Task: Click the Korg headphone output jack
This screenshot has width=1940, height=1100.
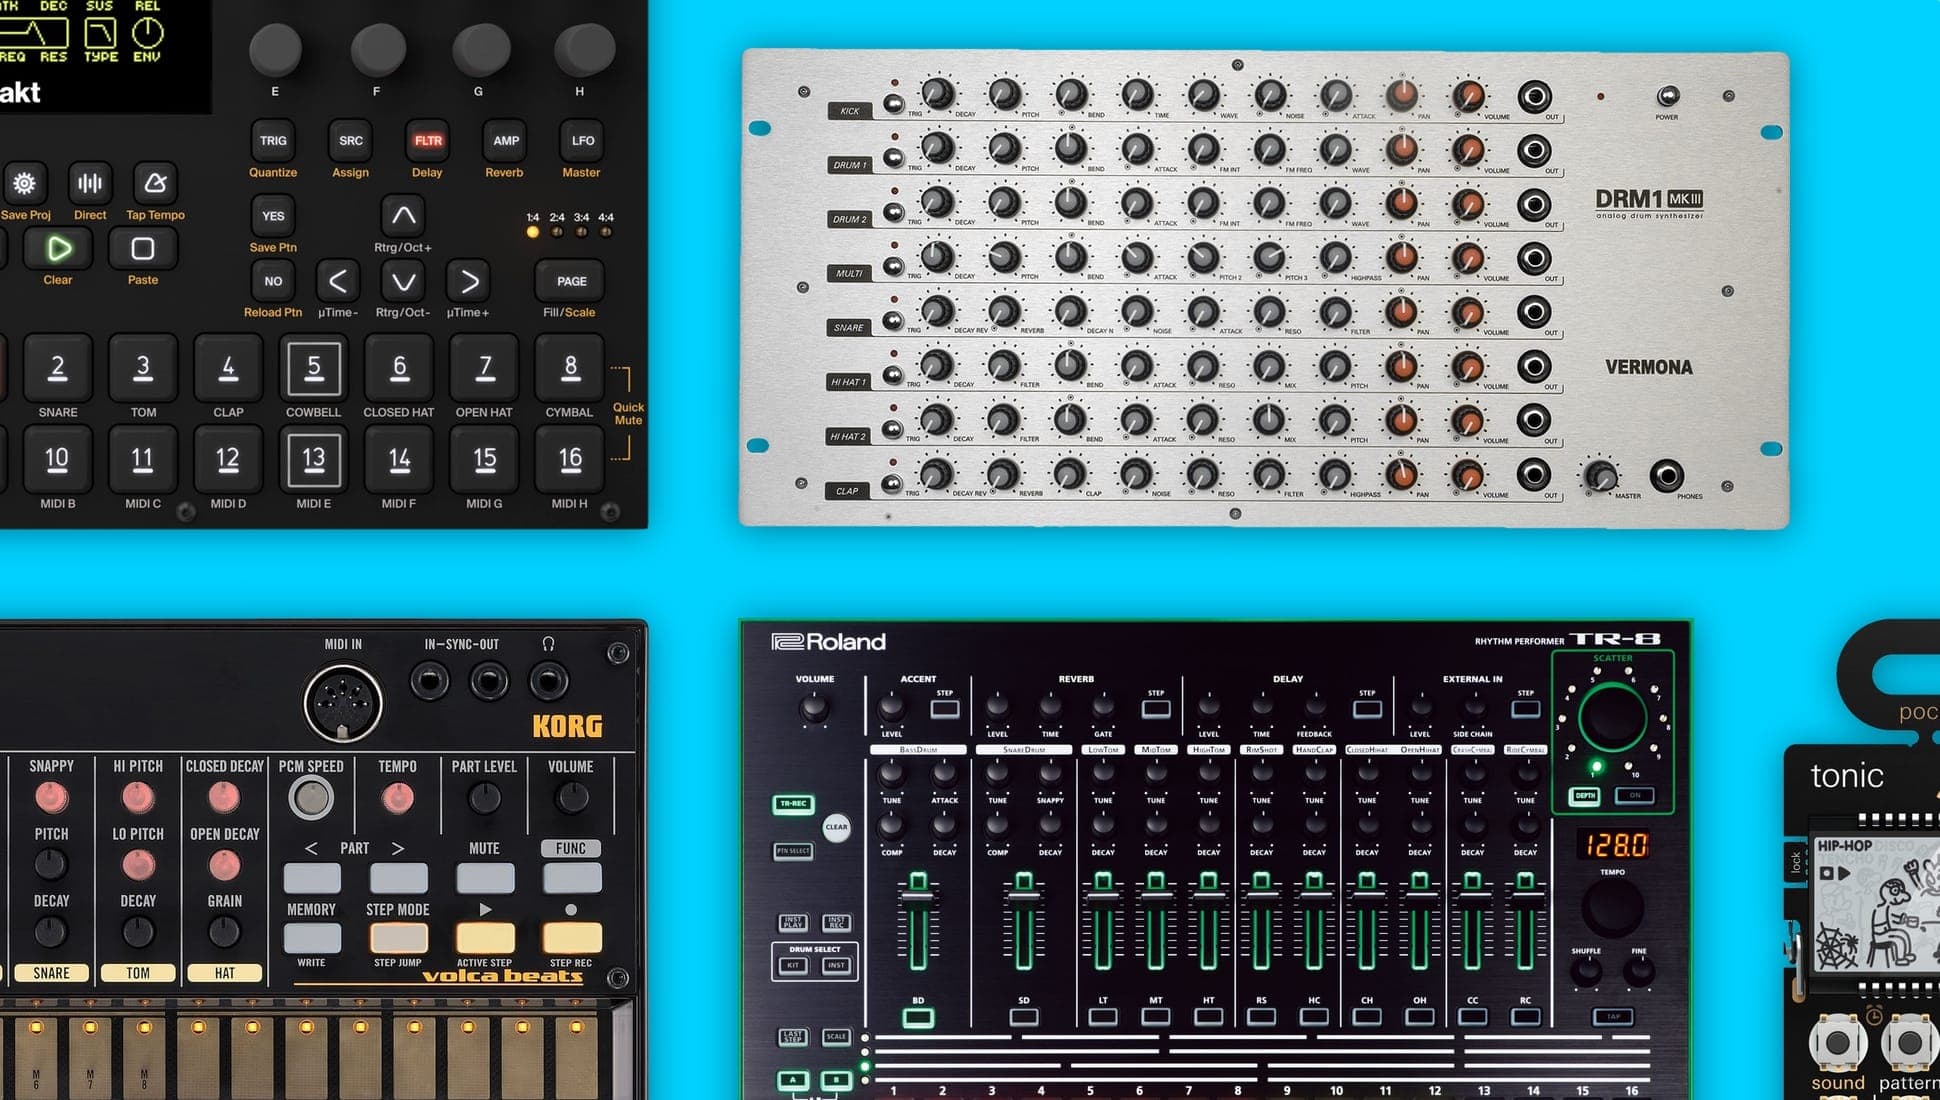Action: tap(548, 682)
